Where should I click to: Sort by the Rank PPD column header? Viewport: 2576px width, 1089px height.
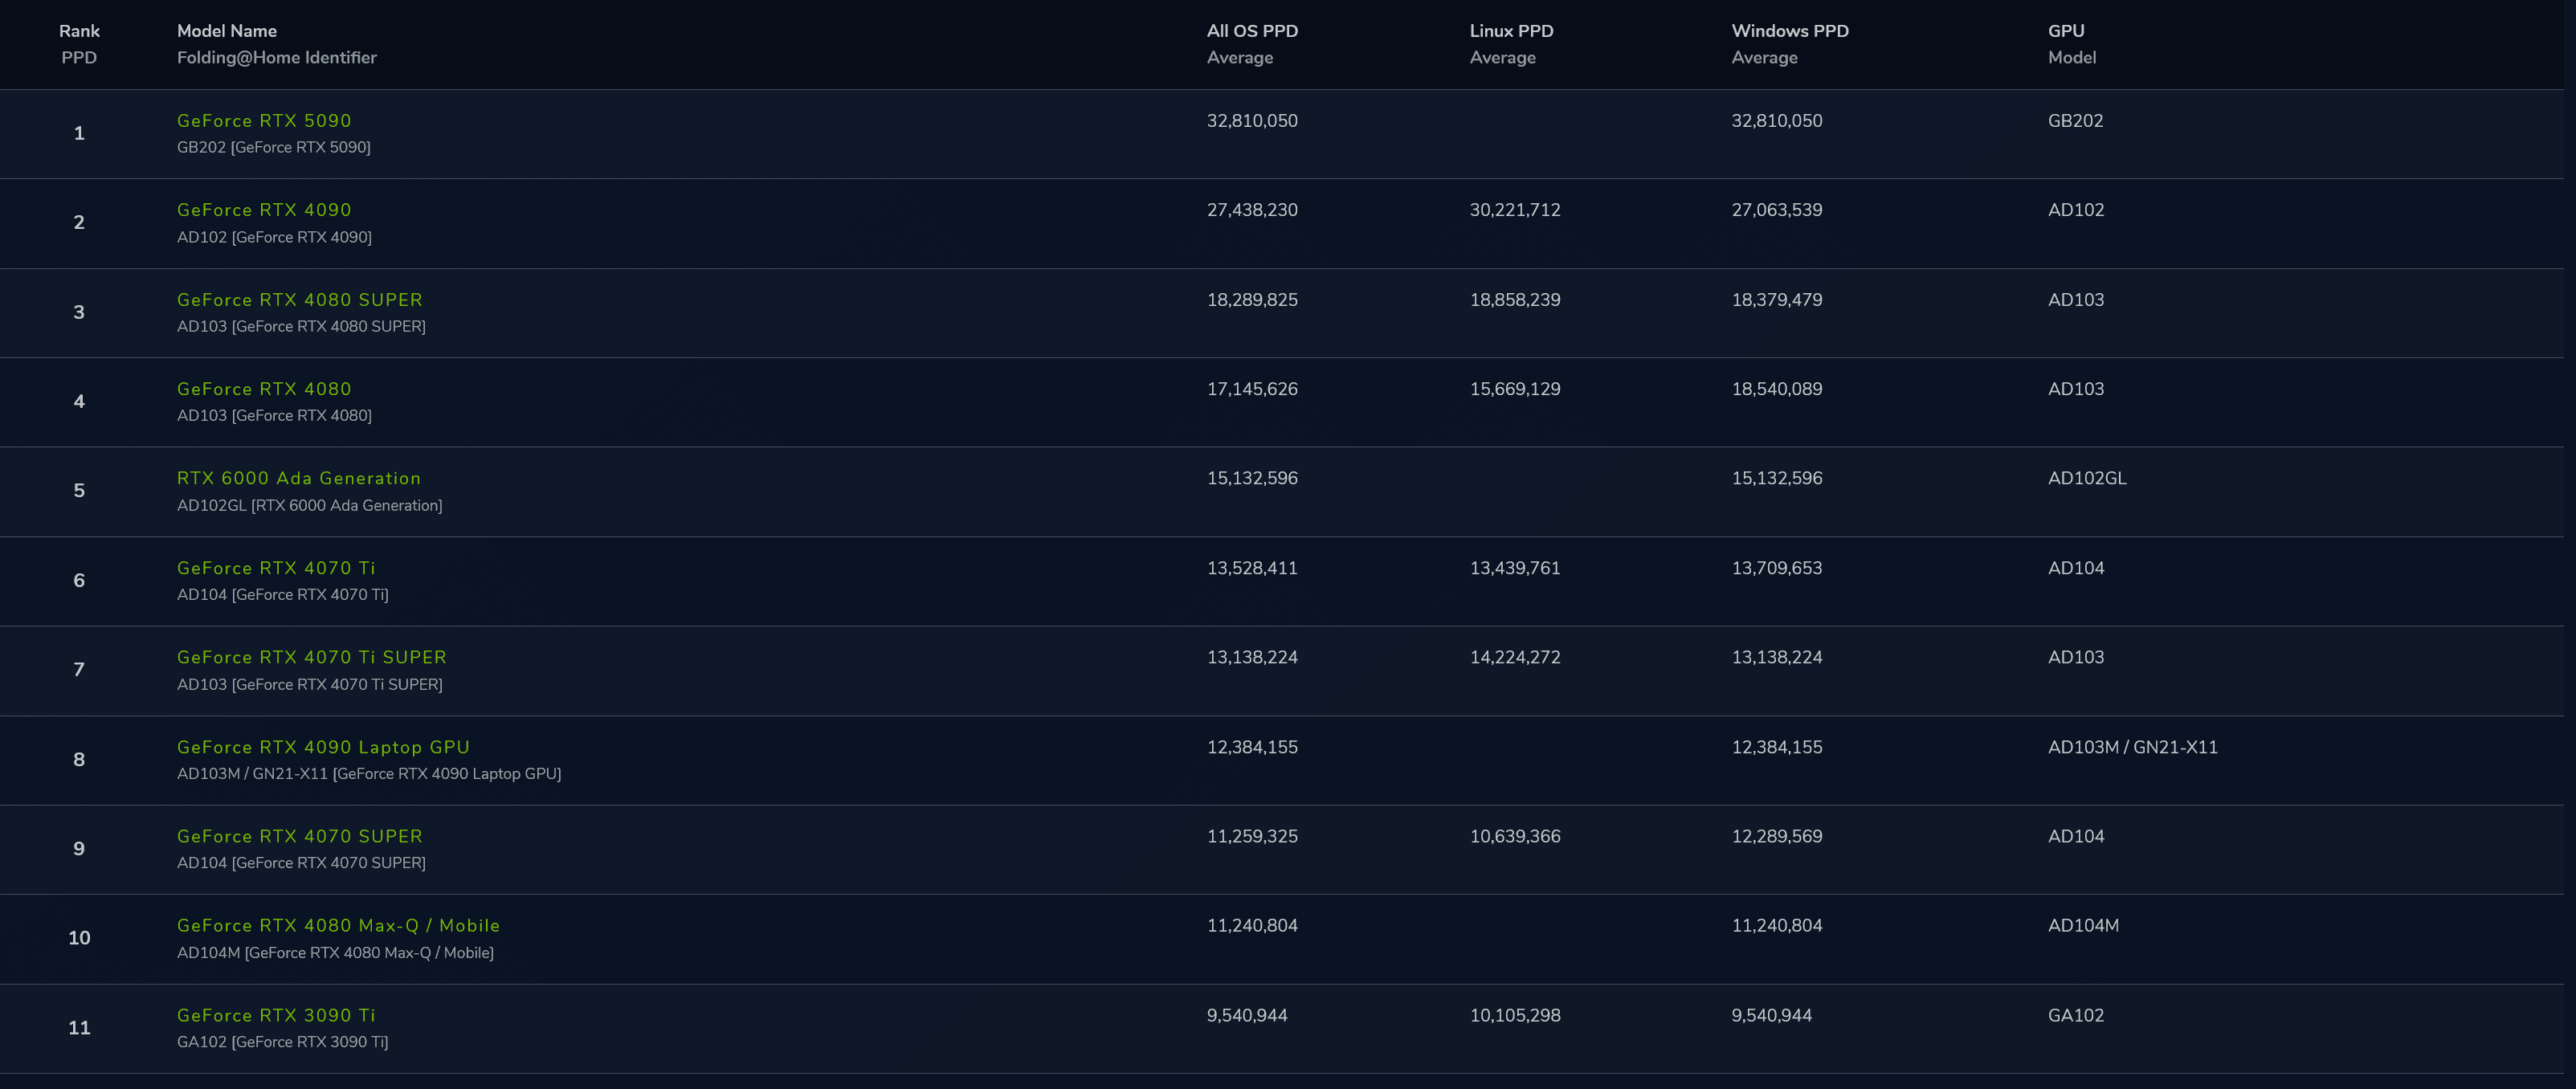(79, 44)
